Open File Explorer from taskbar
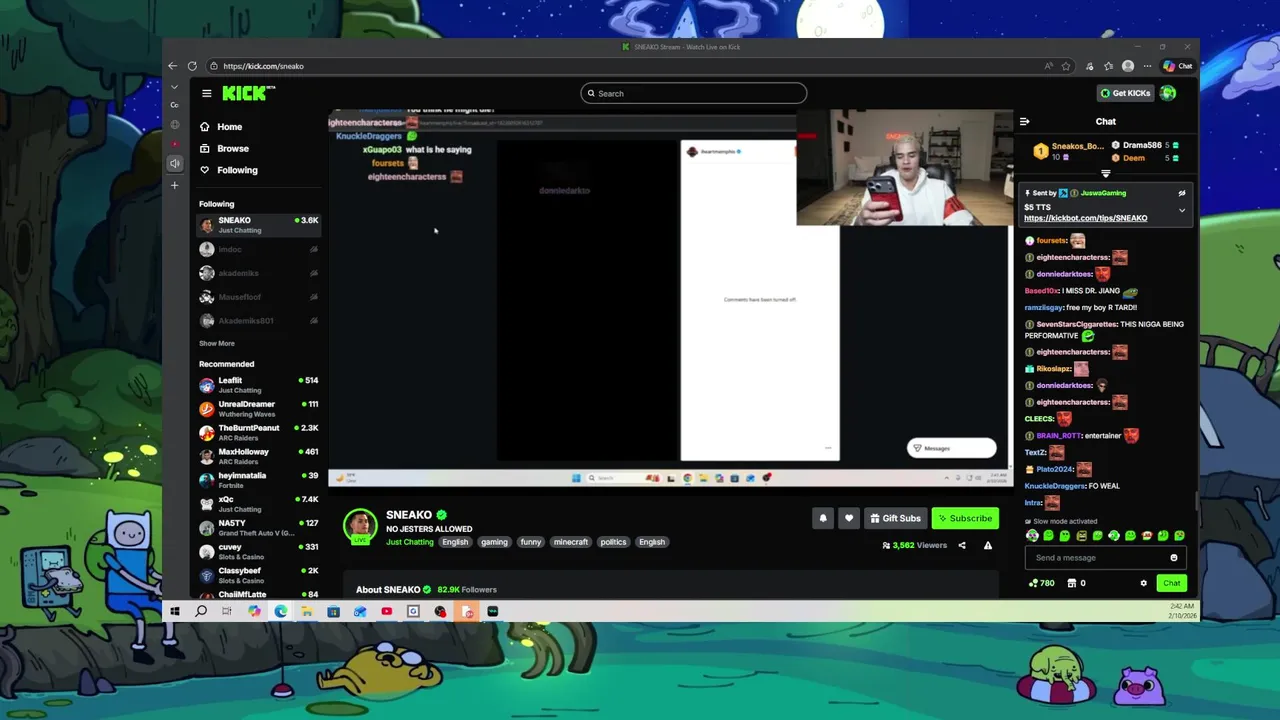 (x=307, y=611)
